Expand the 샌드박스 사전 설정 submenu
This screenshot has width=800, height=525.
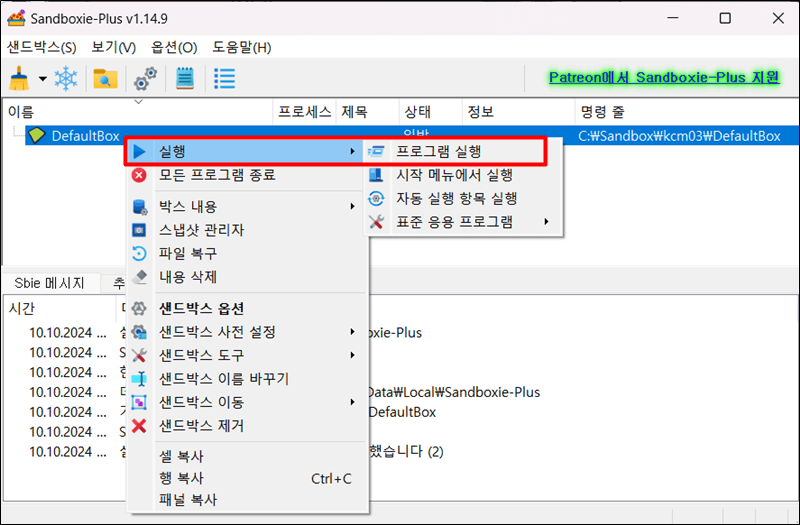246,332
